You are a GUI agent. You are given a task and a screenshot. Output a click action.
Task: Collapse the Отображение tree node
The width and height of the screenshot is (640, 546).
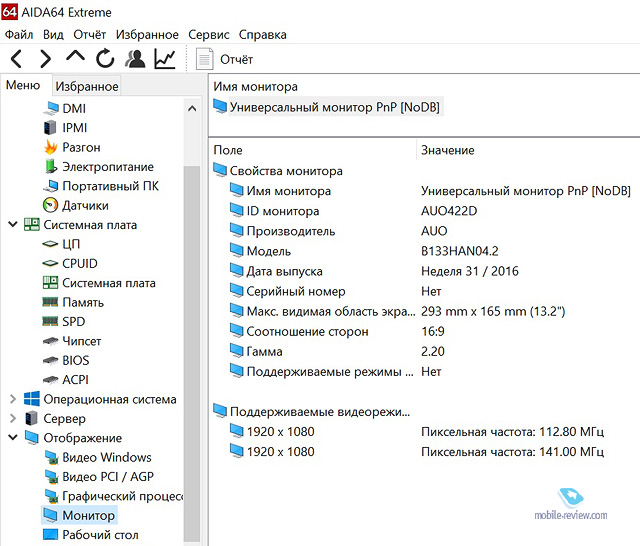[12, 438]
